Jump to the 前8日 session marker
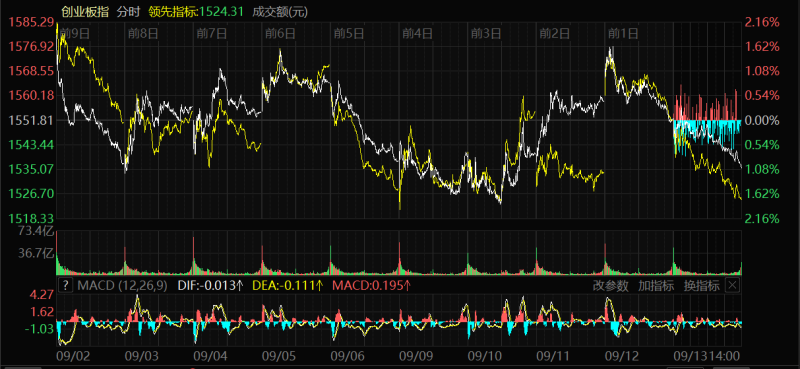800x369 pixels. click(x=143, y=34)
